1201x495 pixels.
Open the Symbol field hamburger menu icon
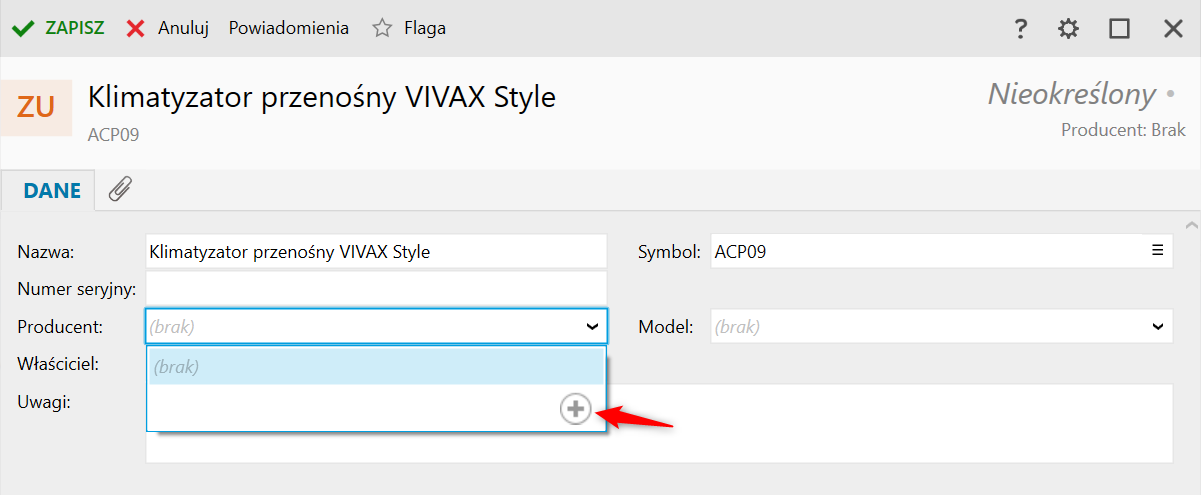1157,250
